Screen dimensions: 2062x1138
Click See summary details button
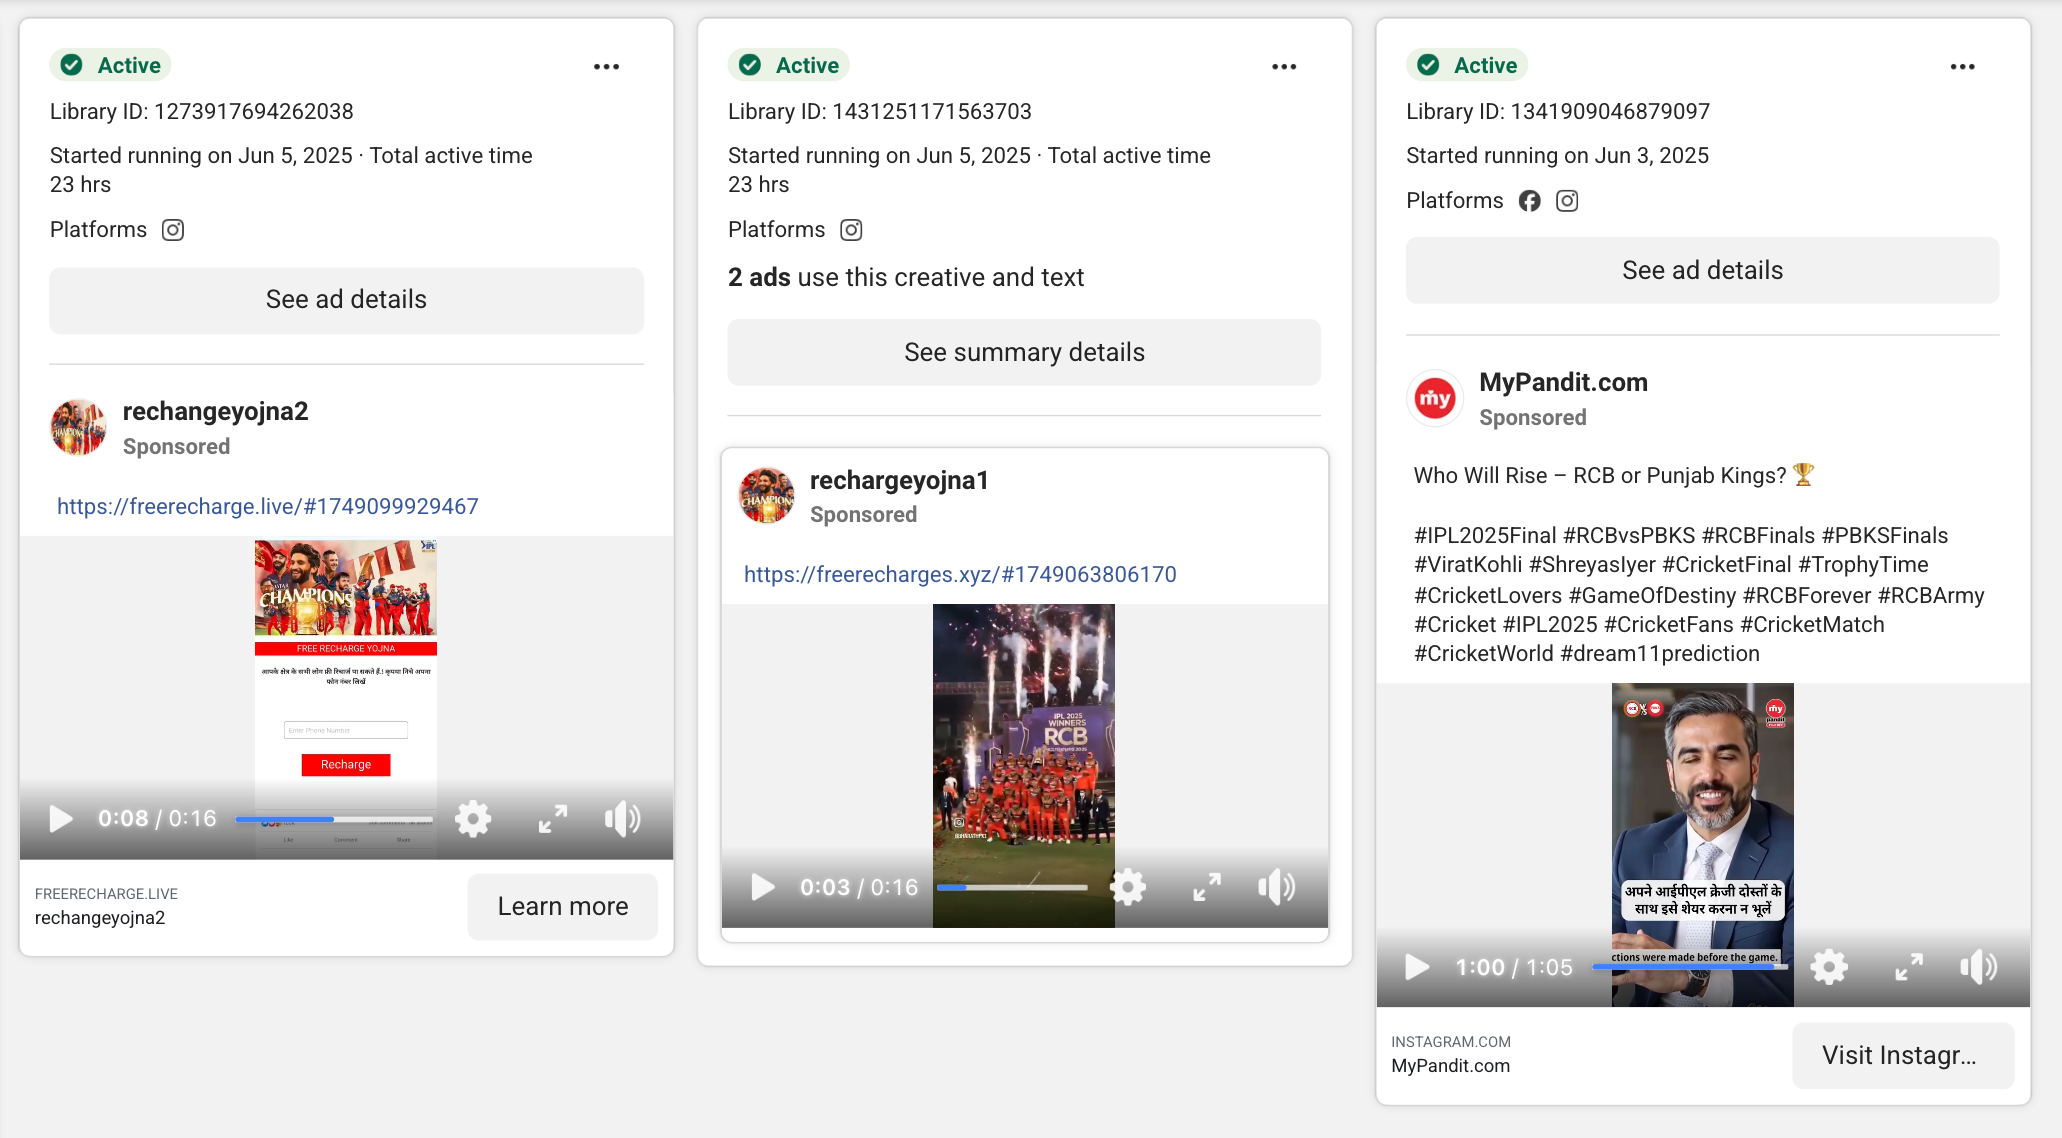1024,352
